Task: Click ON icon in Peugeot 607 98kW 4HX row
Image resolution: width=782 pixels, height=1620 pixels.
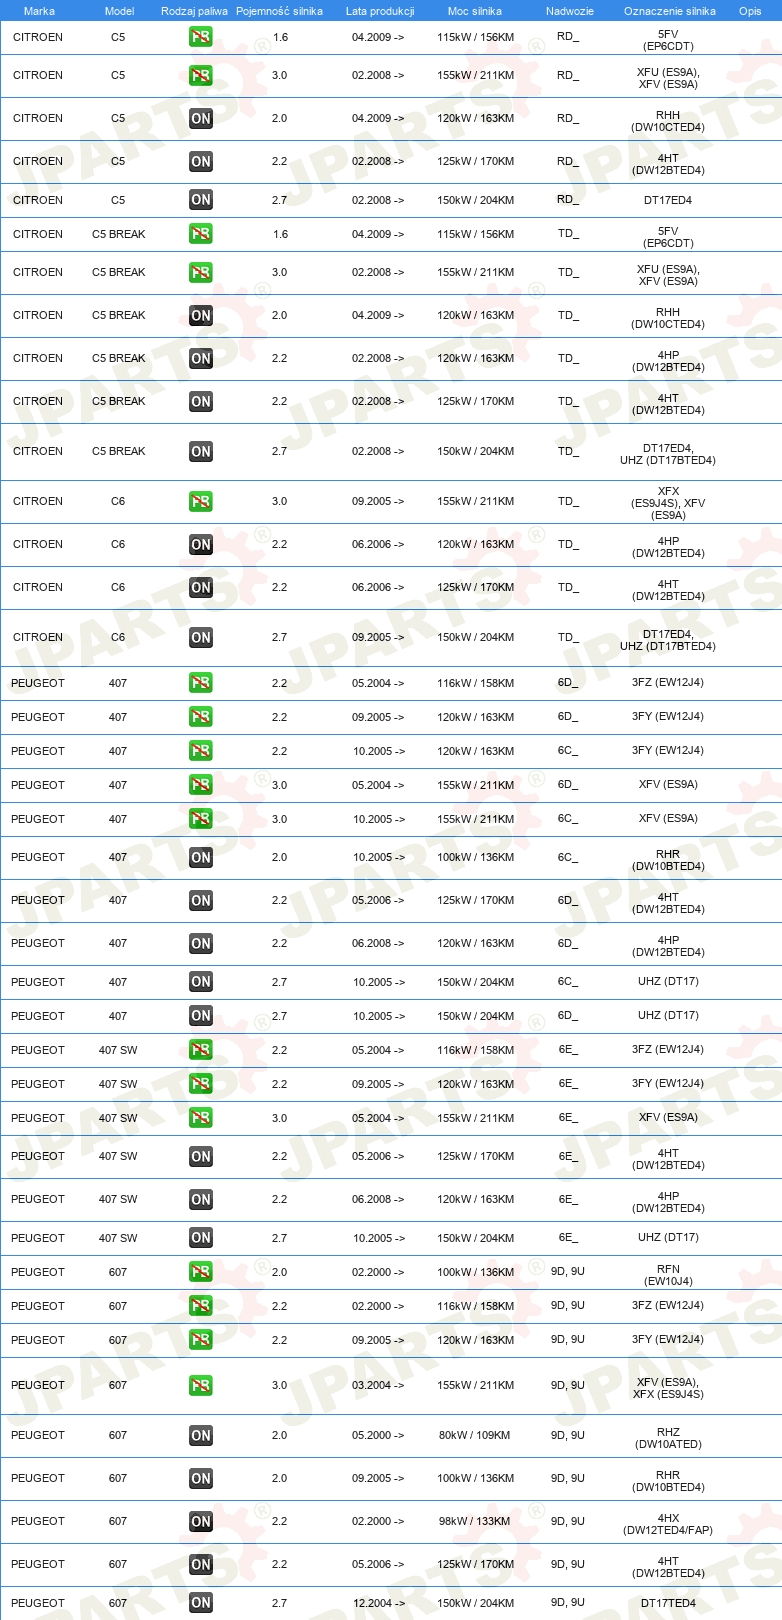Action: [x=200, y=1521]
